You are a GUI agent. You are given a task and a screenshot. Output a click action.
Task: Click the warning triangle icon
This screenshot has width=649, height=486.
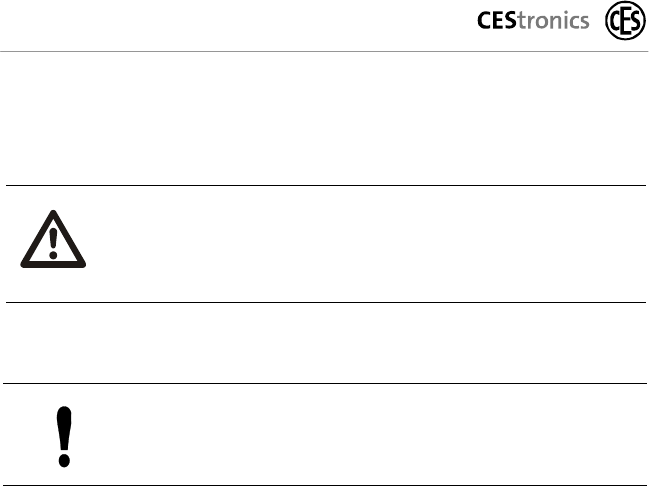coord(53,239)
